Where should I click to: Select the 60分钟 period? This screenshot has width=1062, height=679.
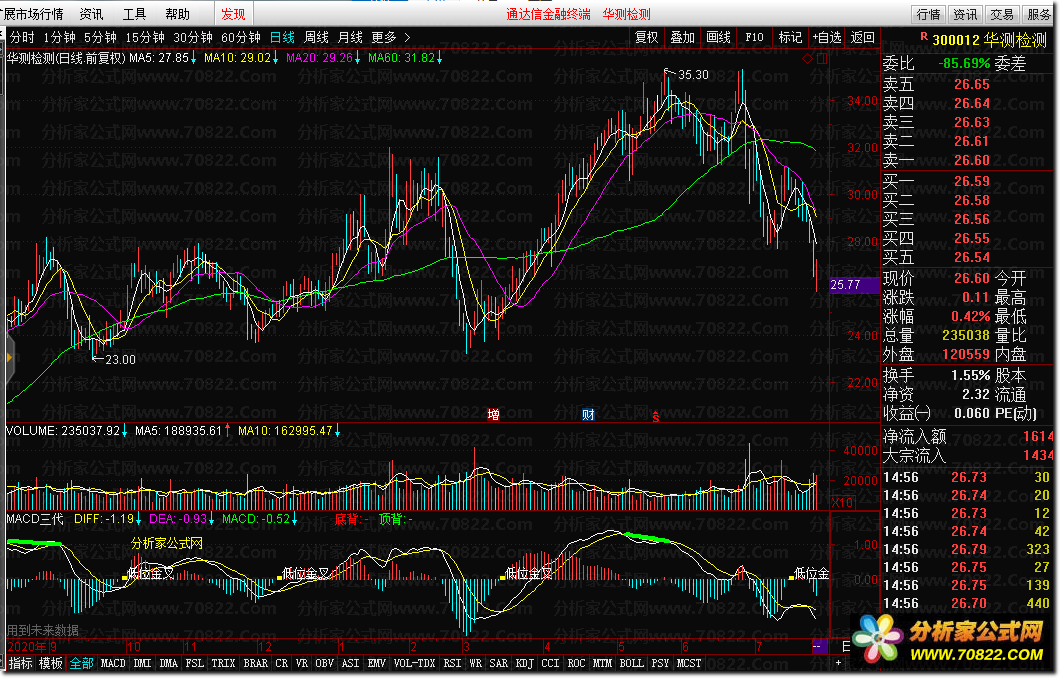click(241, 37)
